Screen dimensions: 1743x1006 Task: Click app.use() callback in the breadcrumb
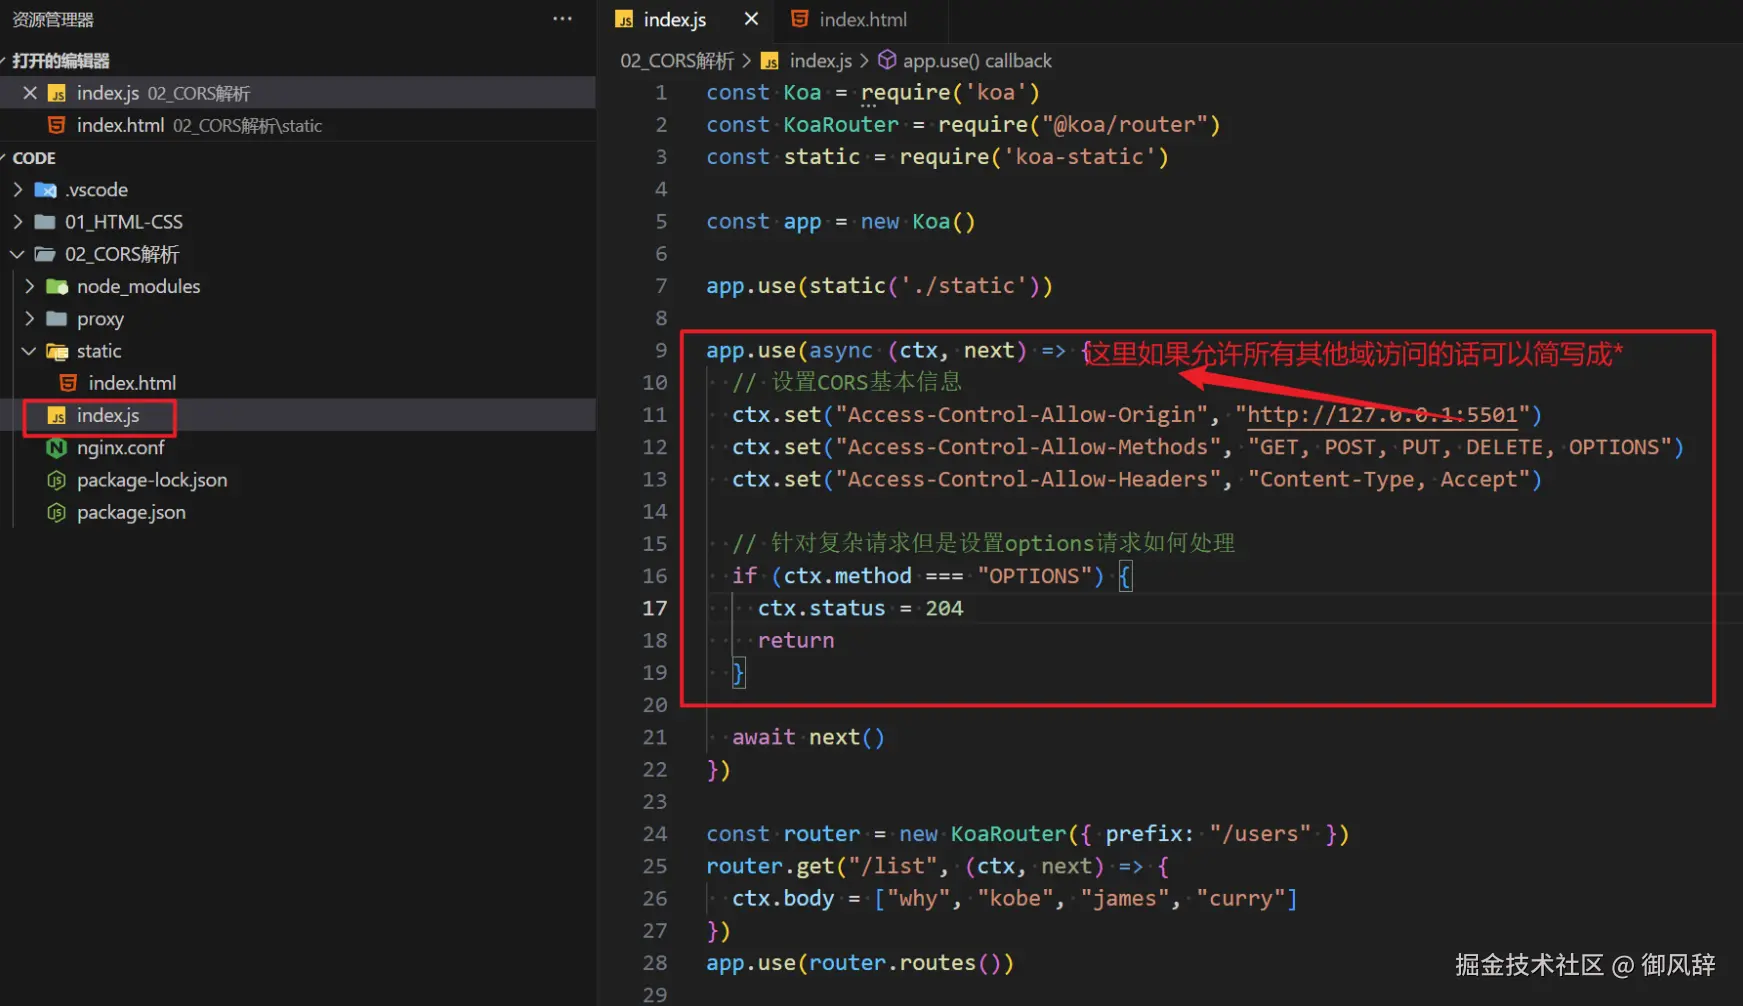(x=977, y=61)
